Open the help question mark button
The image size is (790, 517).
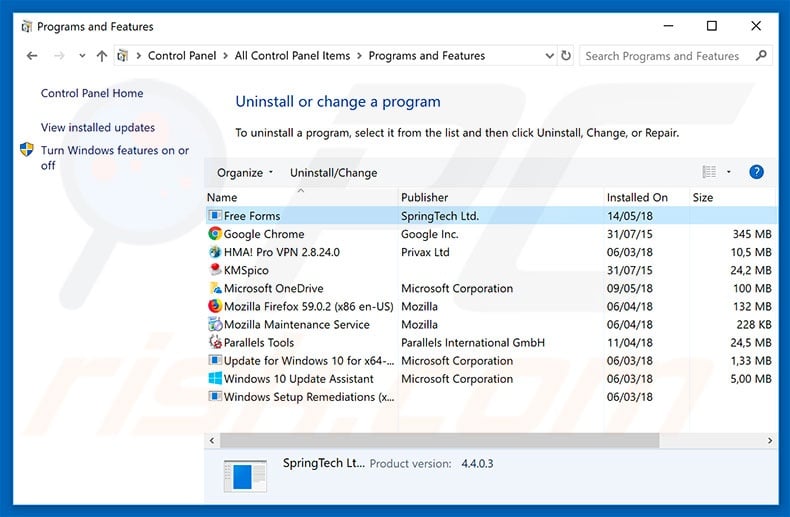point(756,172)
